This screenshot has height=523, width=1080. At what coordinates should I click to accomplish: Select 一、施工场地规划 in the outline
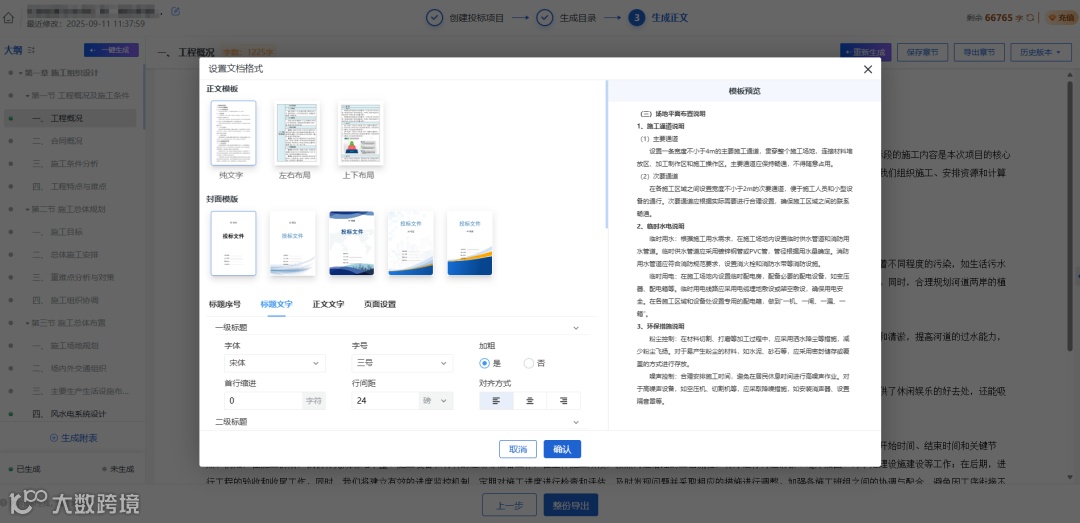65,346
